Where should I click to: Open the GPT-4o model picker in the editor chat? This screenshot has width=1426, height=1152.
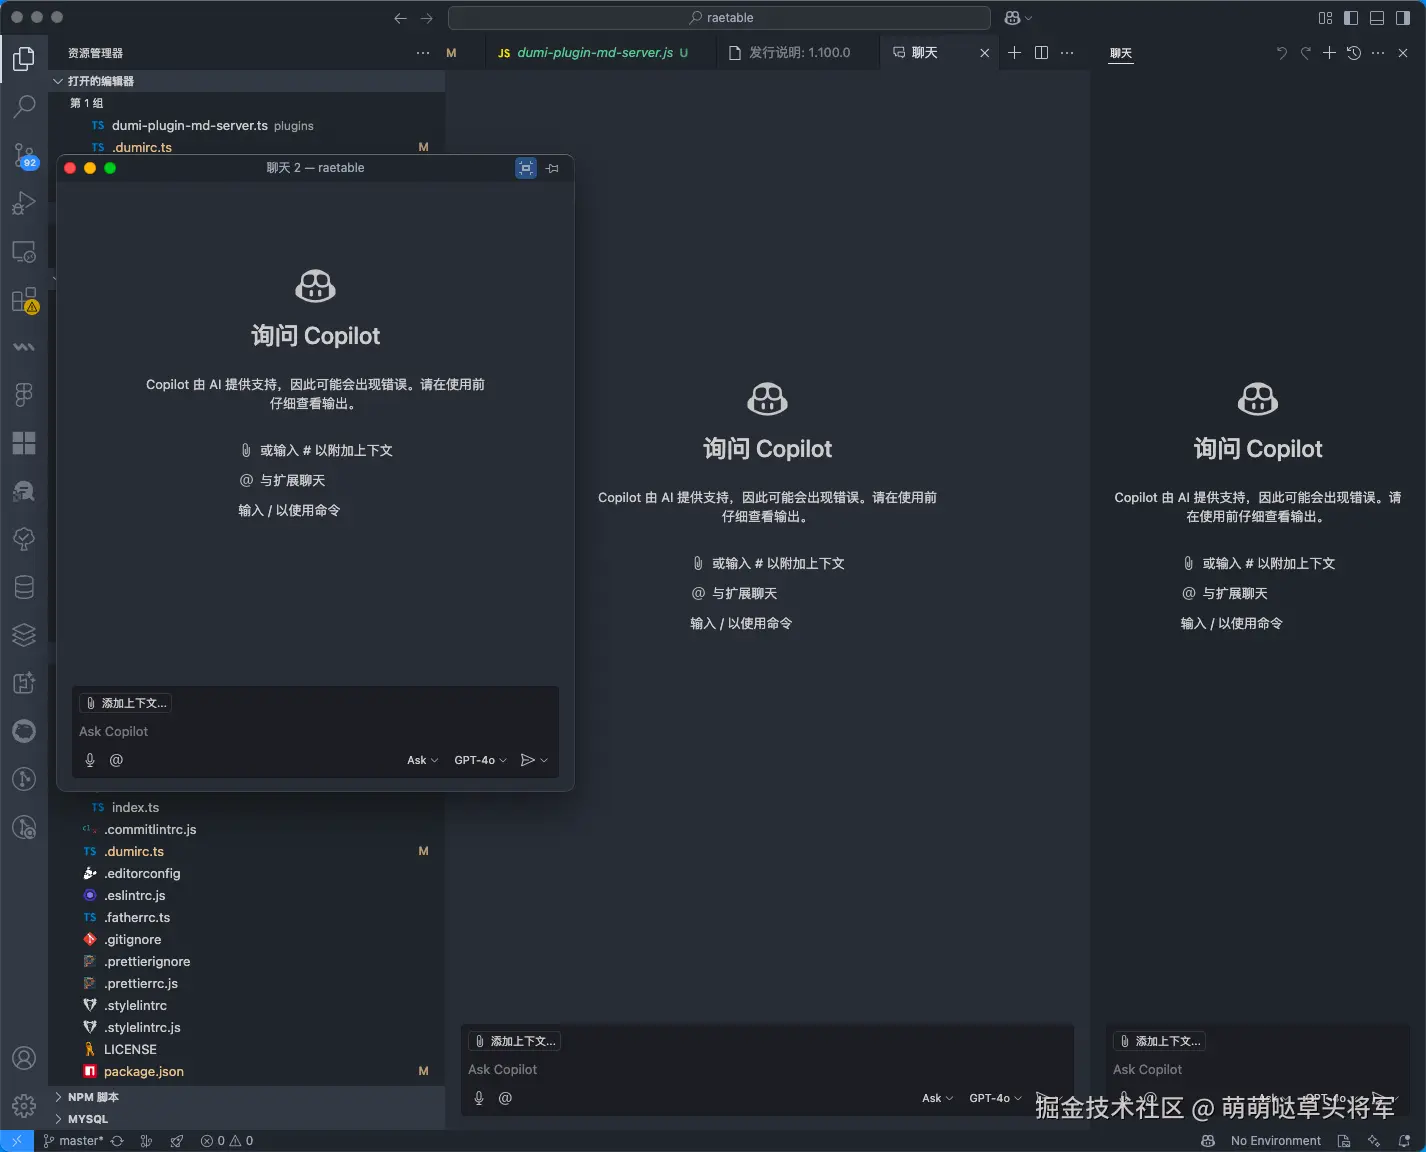tap(995, 1098)
